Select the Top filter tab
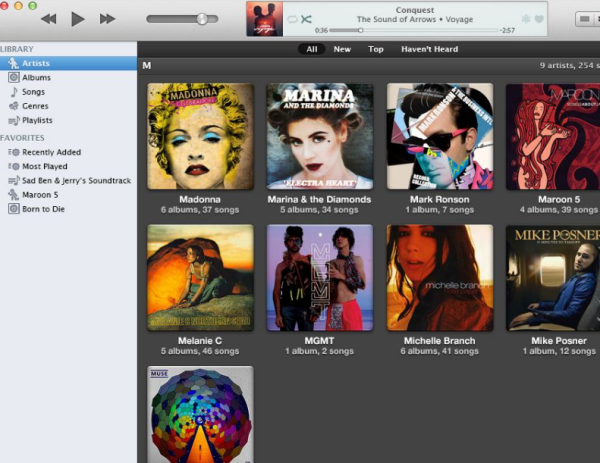Screen dimensions: 600x463 tap(376, 49)
